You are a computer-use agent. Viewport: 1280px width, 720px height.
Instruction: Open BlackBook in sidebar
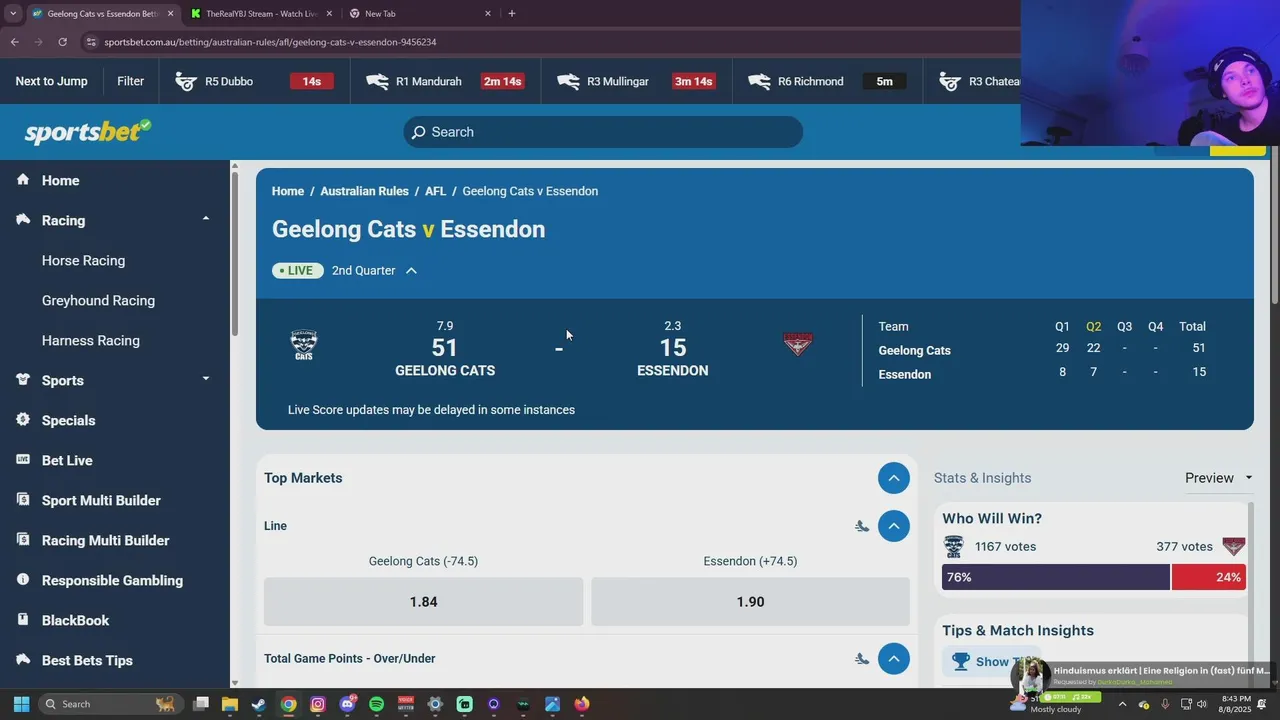[75, 620]
